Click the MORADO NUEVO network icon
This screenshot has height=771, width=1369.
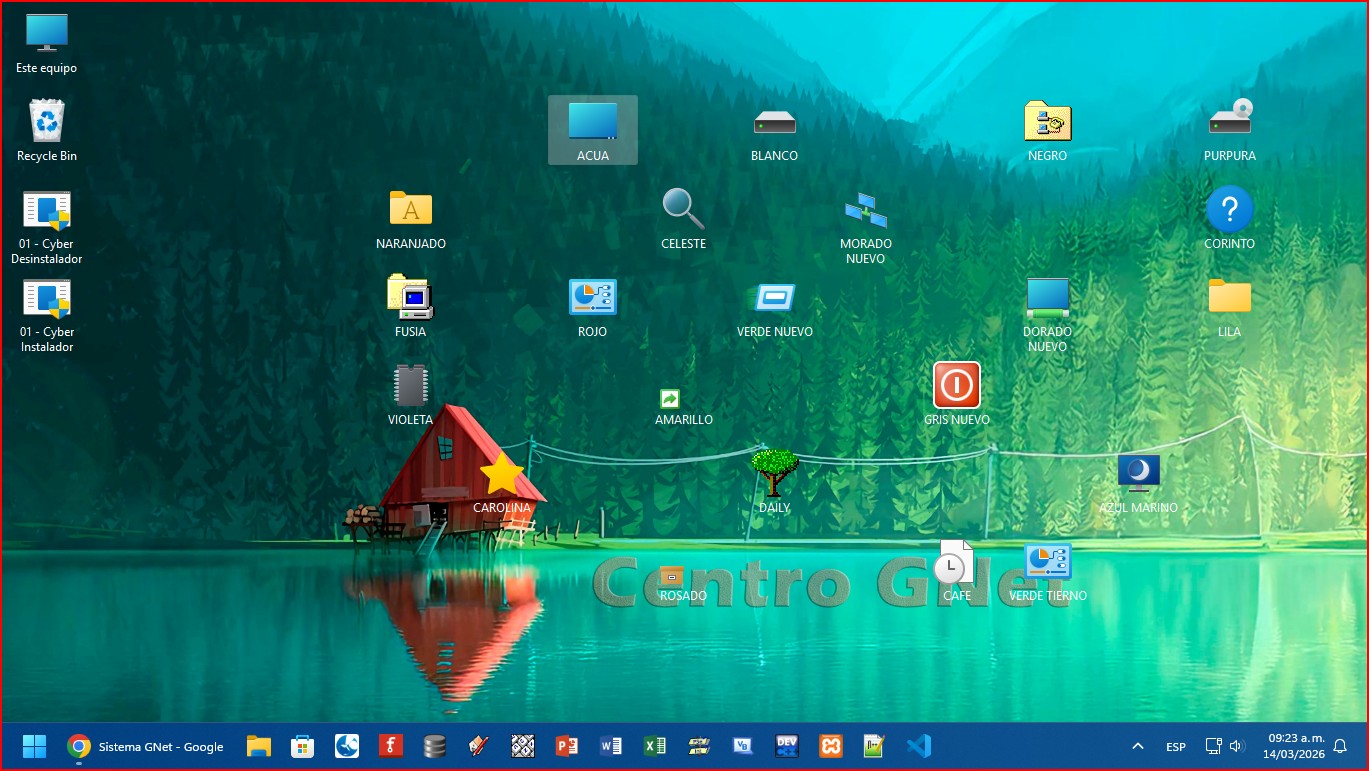click(865, 210)
